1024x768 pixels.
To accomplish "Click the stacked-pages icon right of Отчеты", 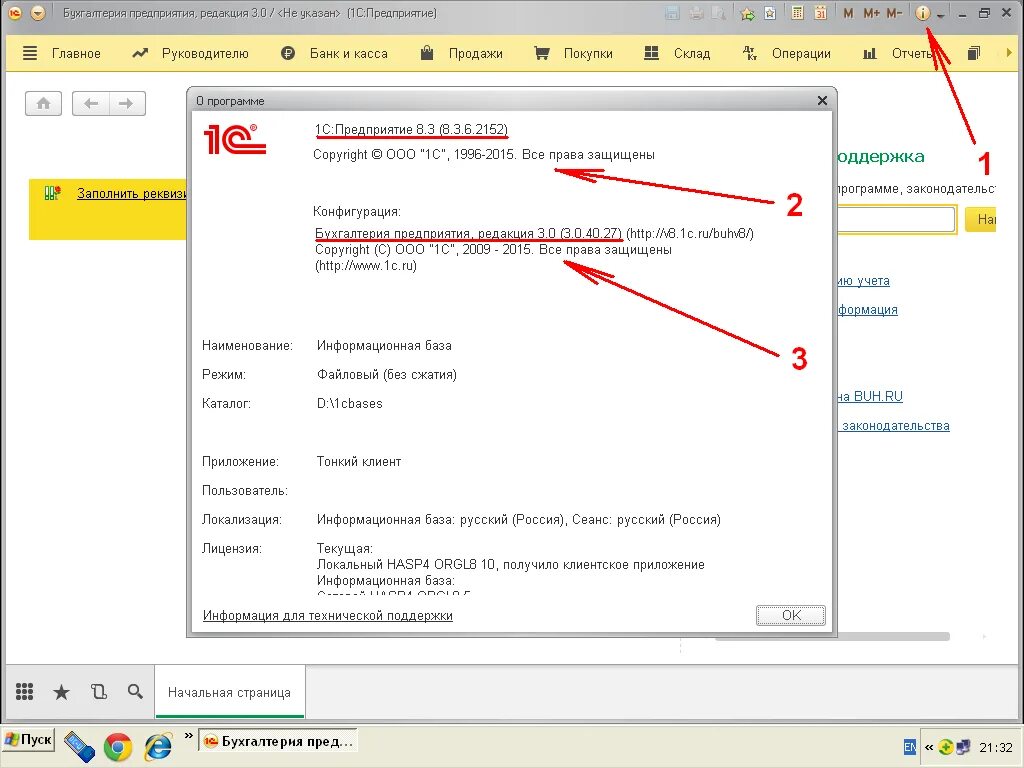I will click(x=974, y=53).
